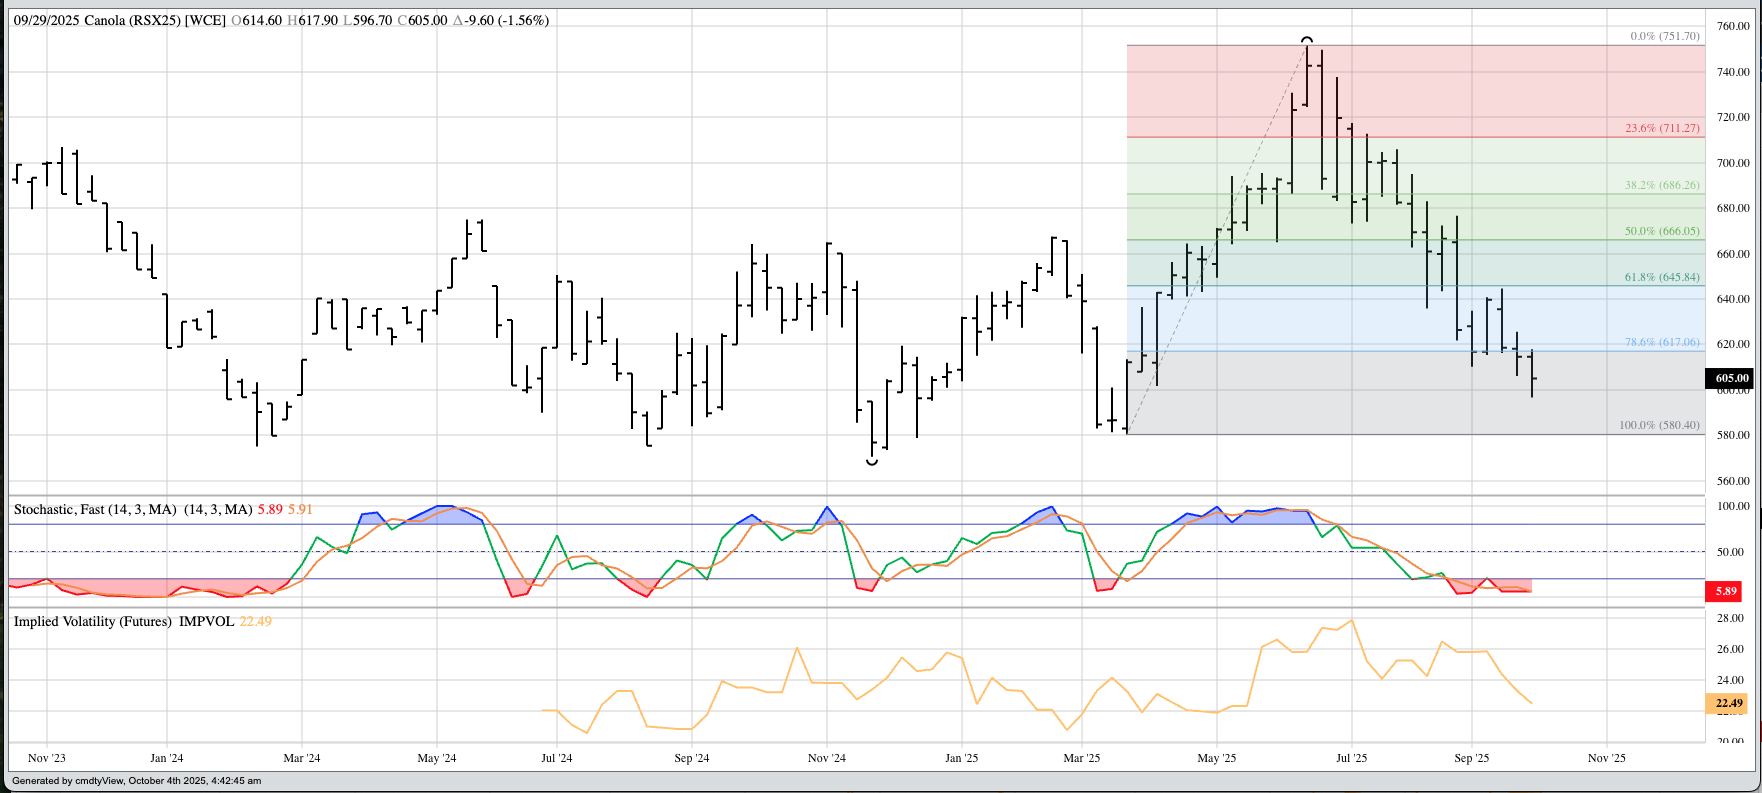Image resolution: width=1762 pixels, height=793 pixels.
Task: Click the swing high arc marker at chart peak
Action: (x=1307, y=40)
